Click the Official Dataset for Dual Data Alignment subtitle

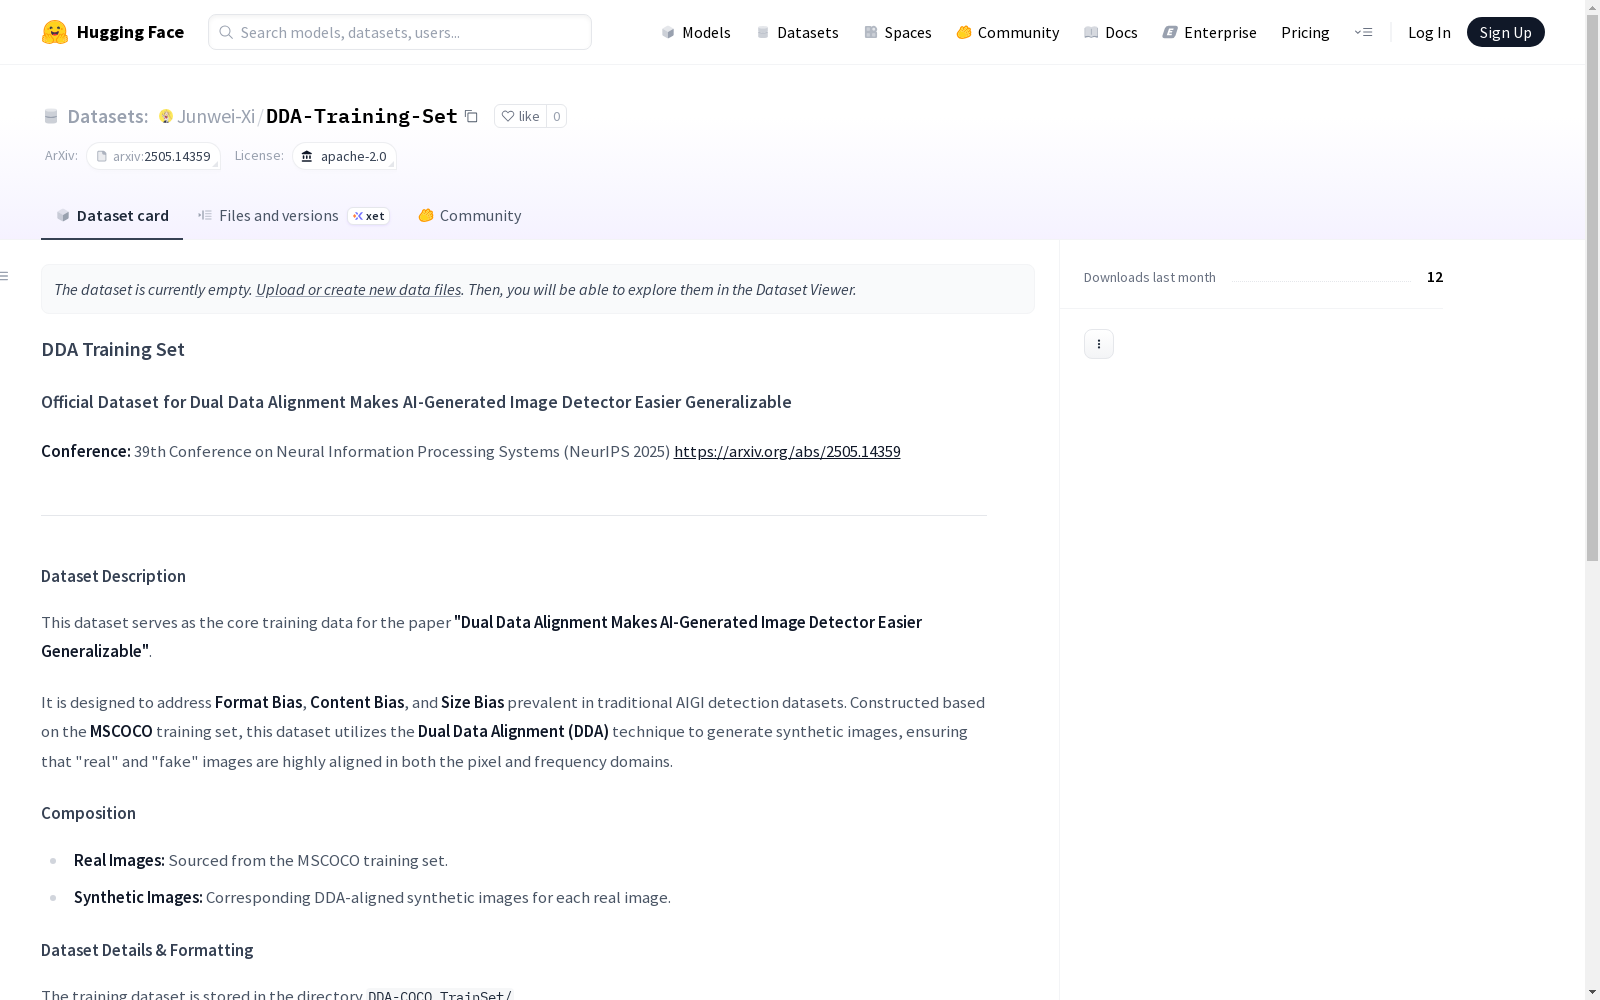[416, 402]
